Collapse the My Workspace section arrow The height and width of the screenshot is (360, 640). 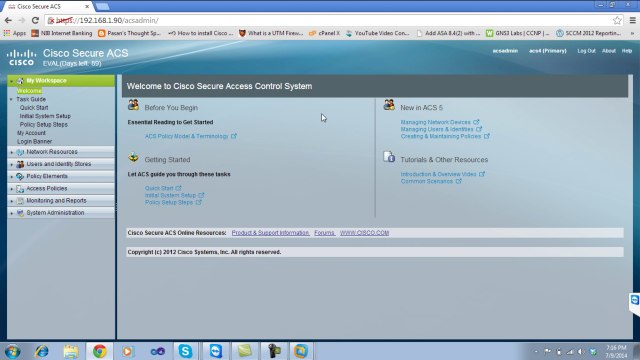11,81
